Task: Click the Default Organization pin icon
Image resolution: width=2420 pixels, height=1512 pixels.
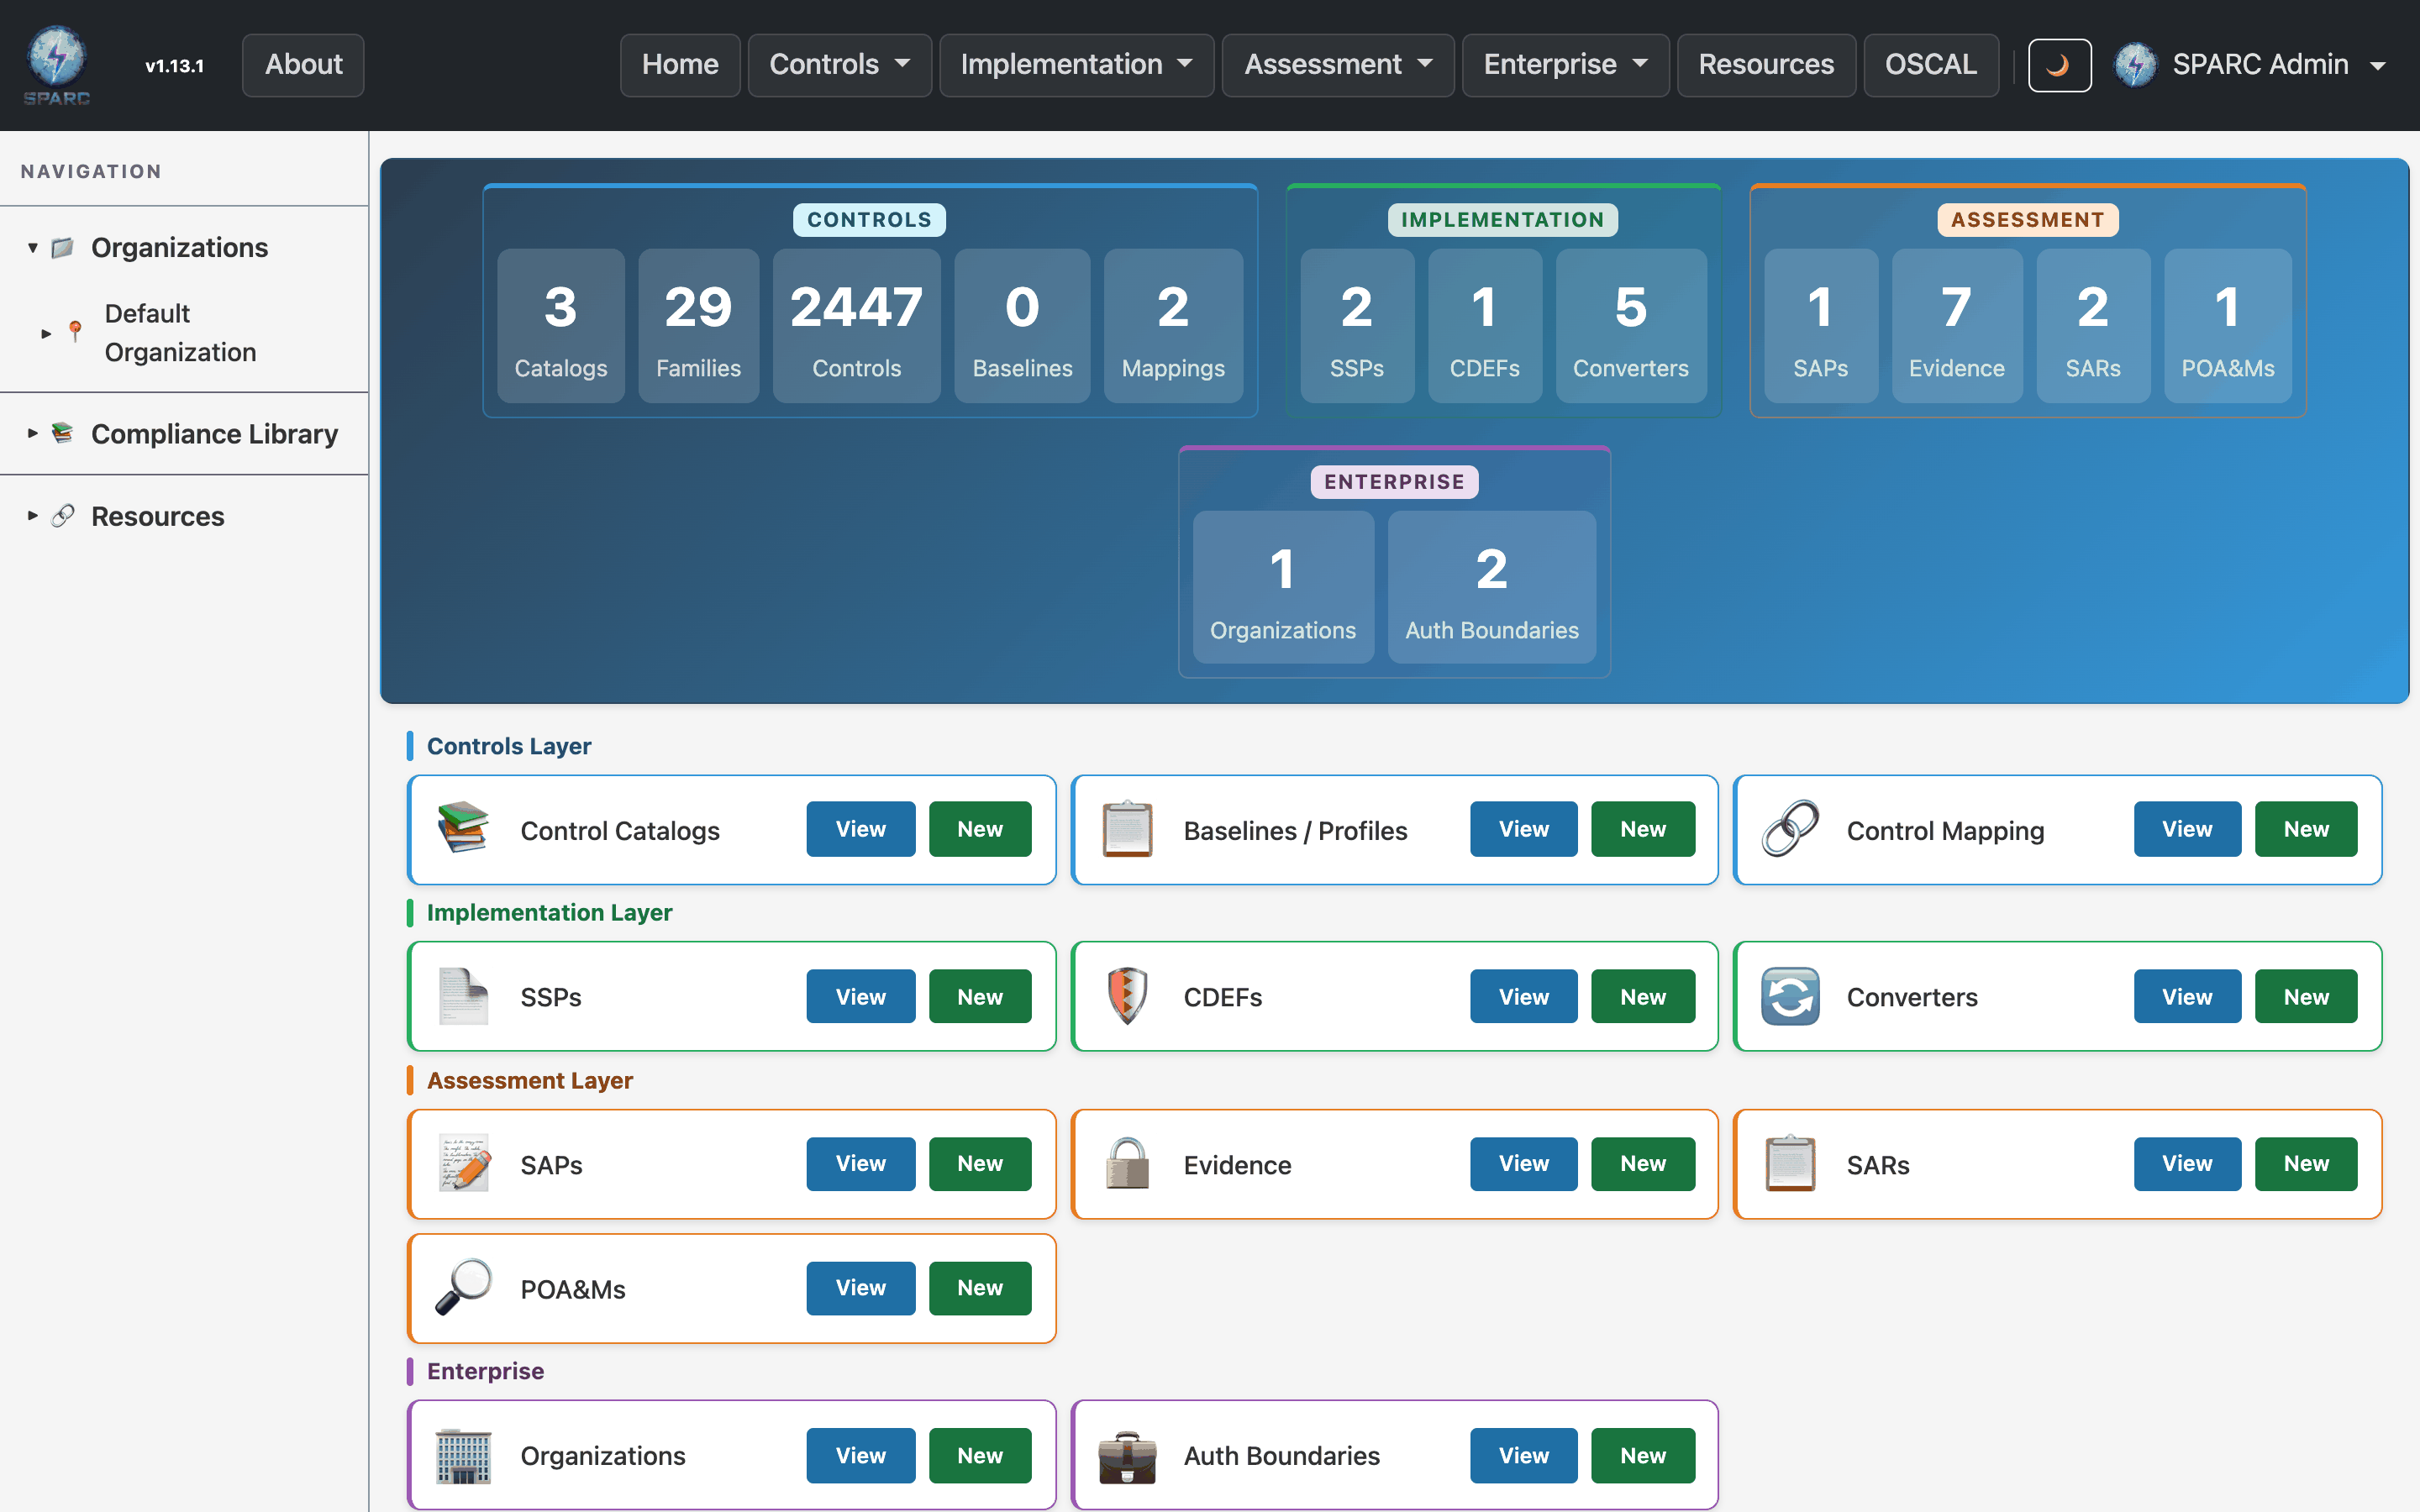Action: (x=75, y=331)
